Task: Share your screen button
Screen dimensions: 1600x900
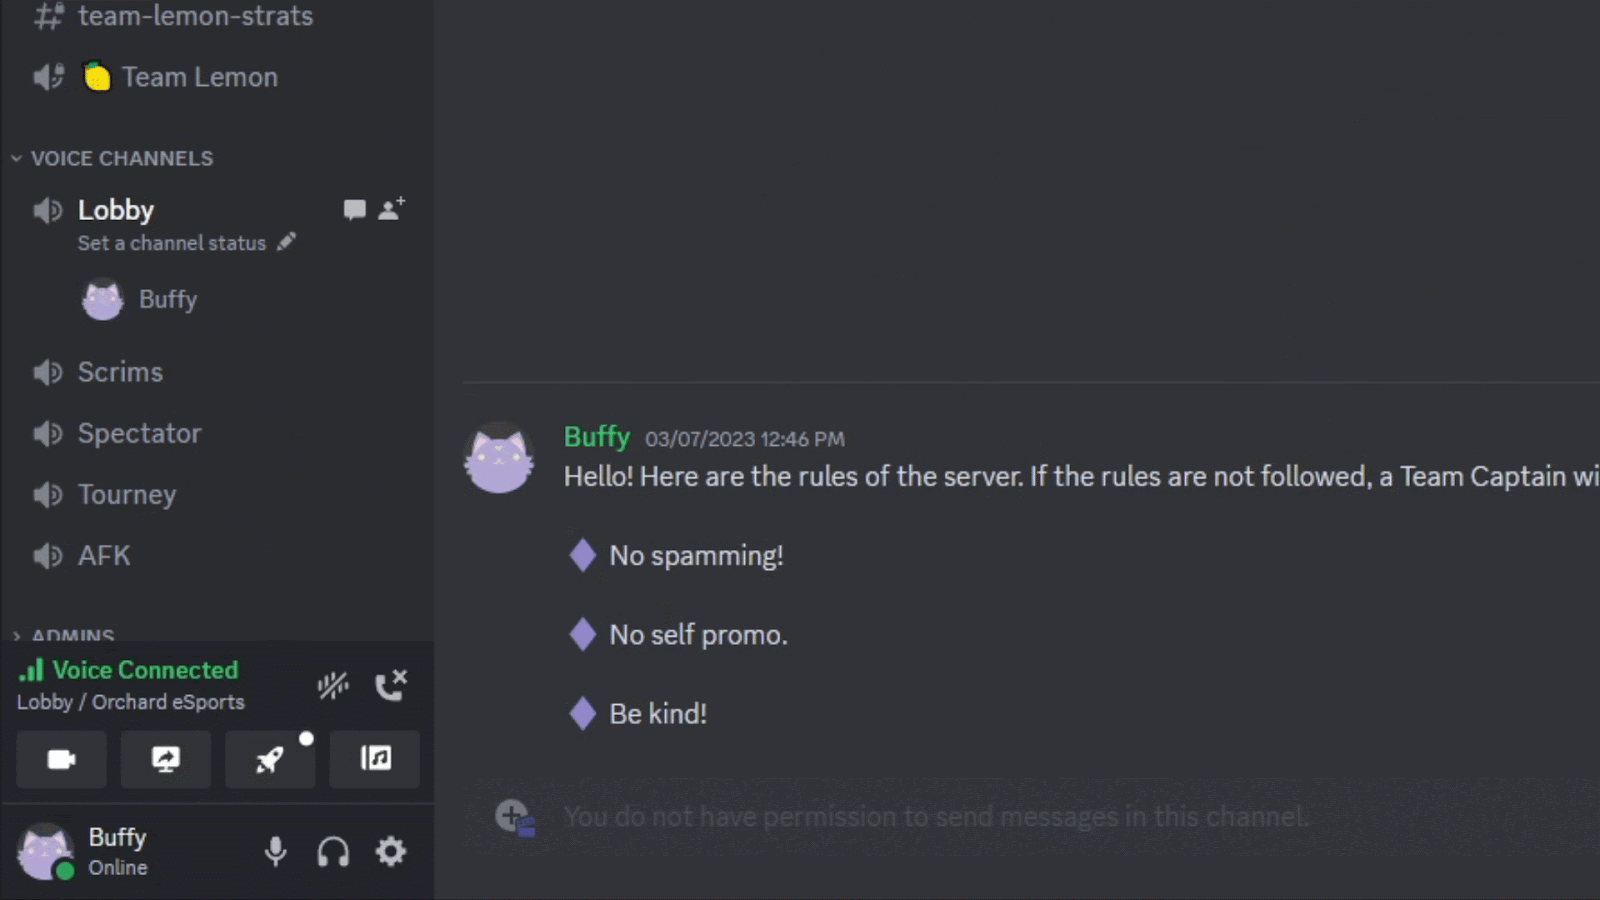Action: point(166,759)
